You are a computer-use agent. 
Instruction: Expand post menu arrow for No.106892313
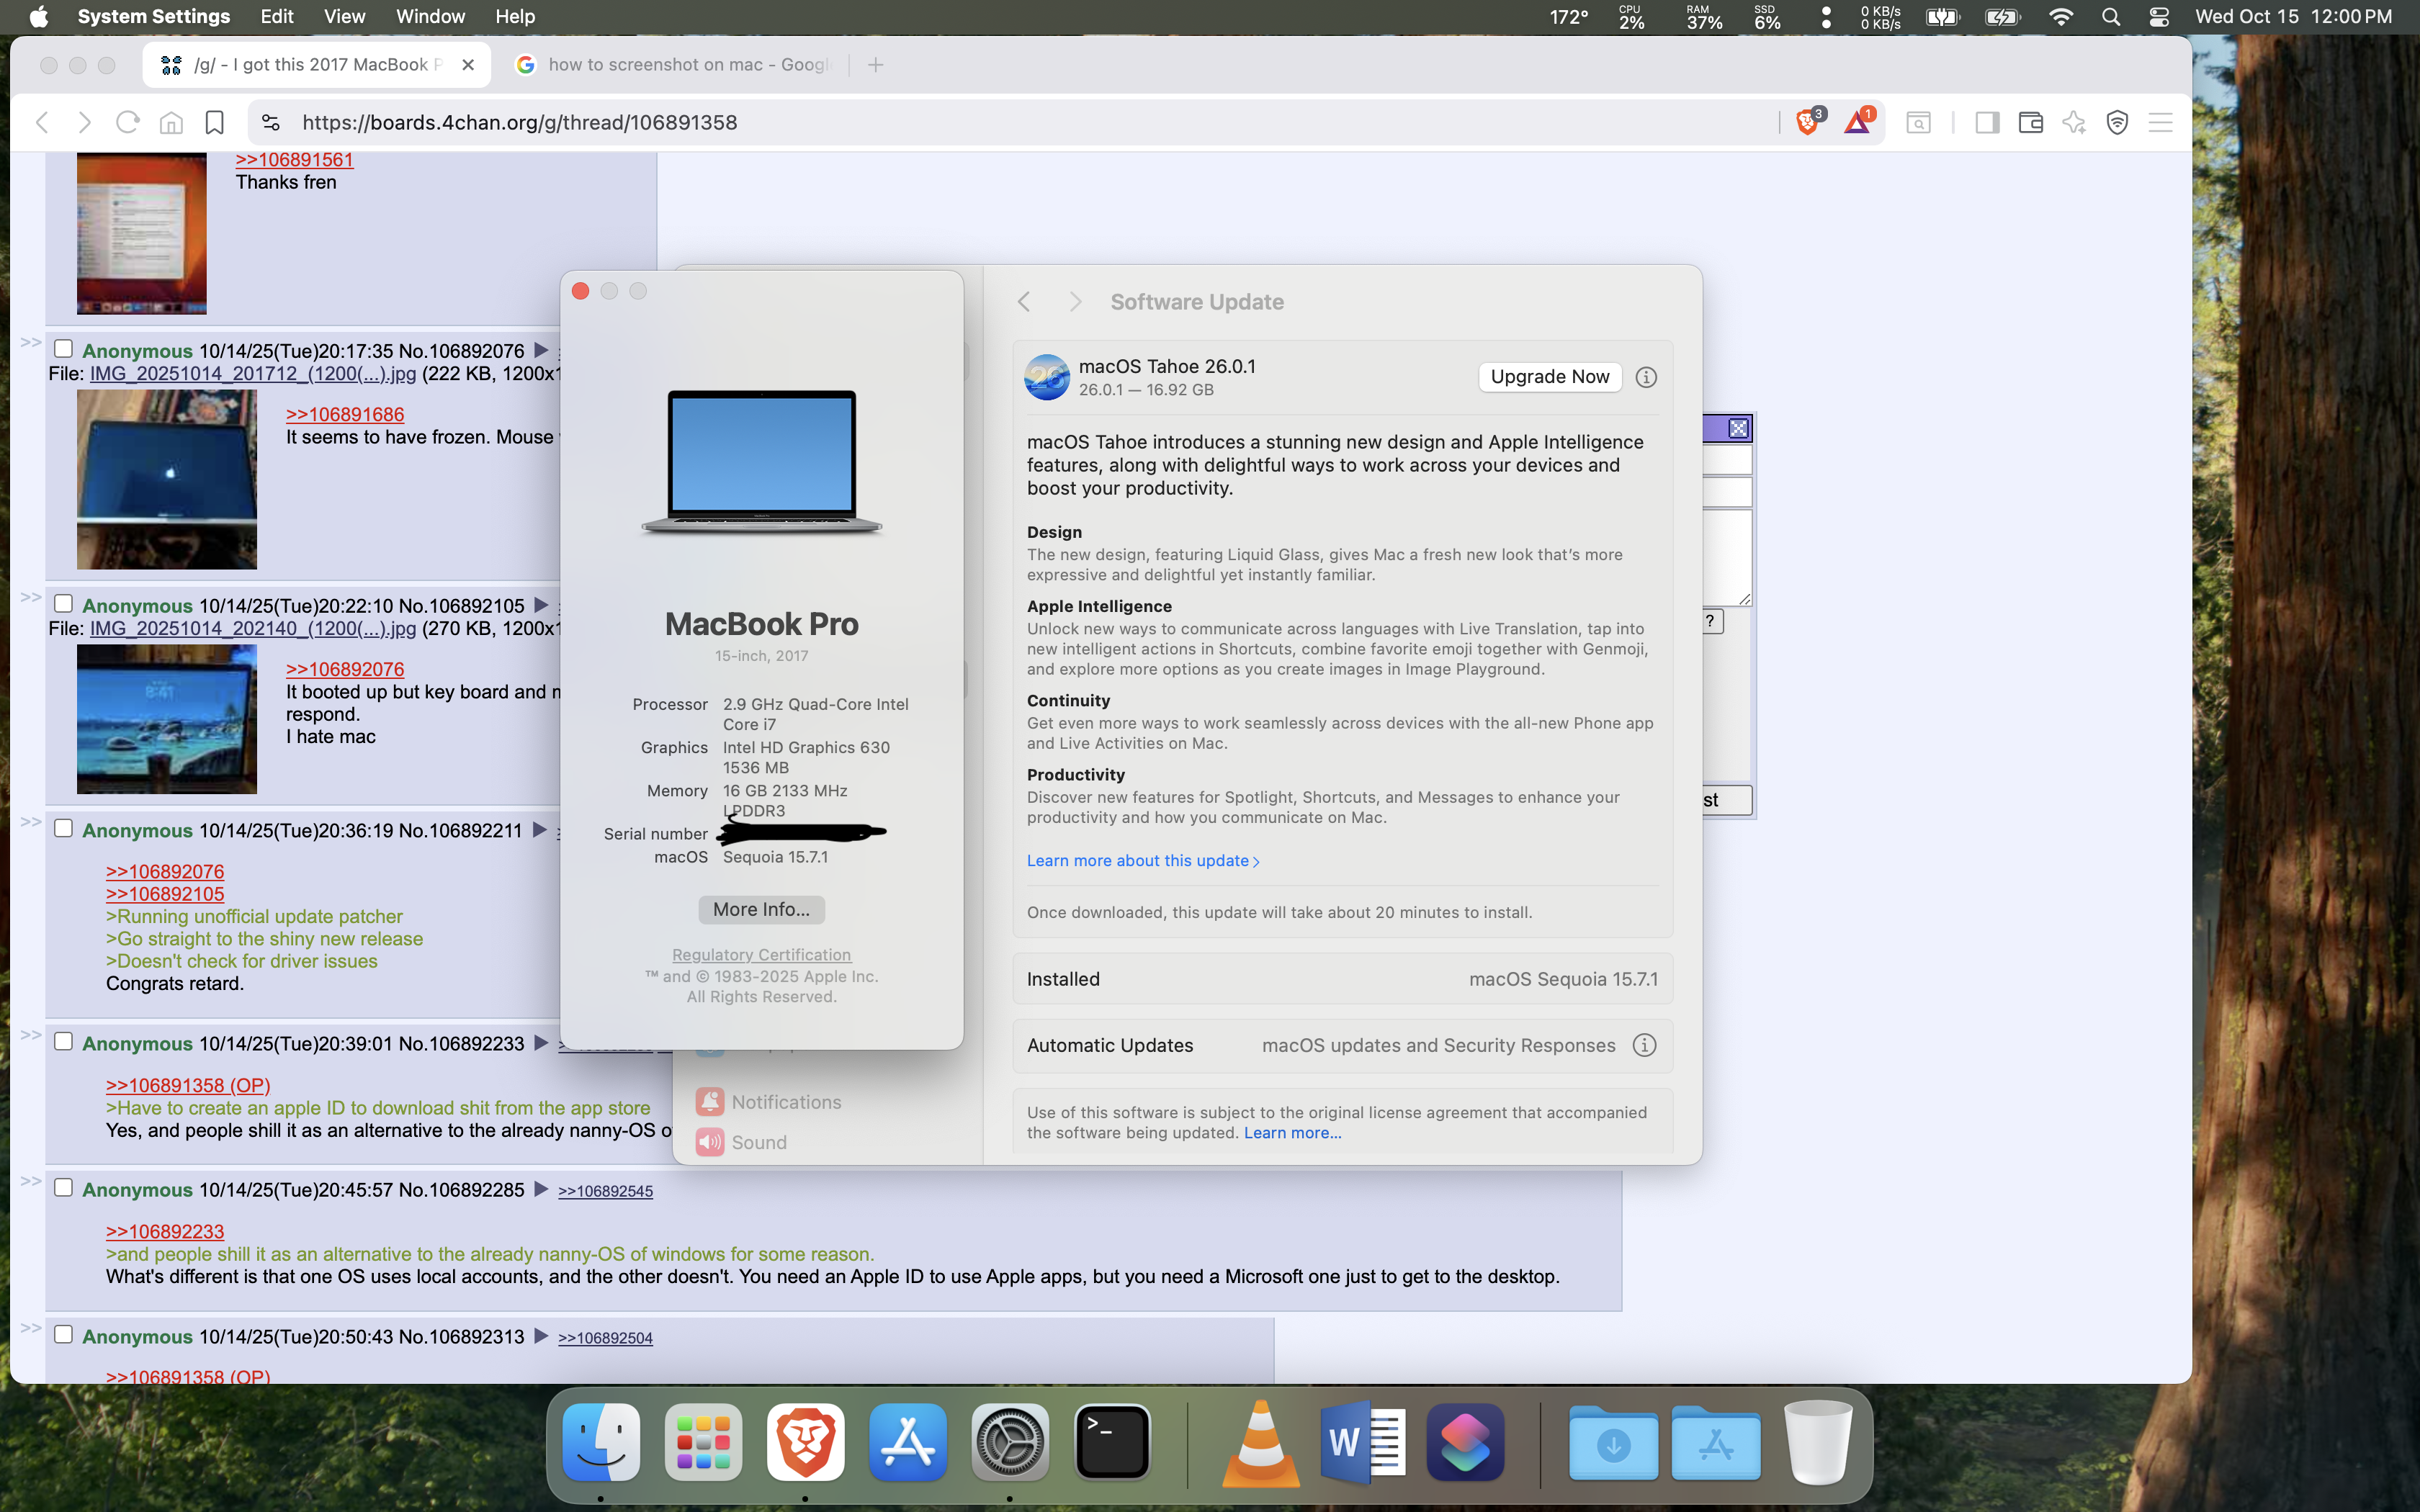[541, 1336]
